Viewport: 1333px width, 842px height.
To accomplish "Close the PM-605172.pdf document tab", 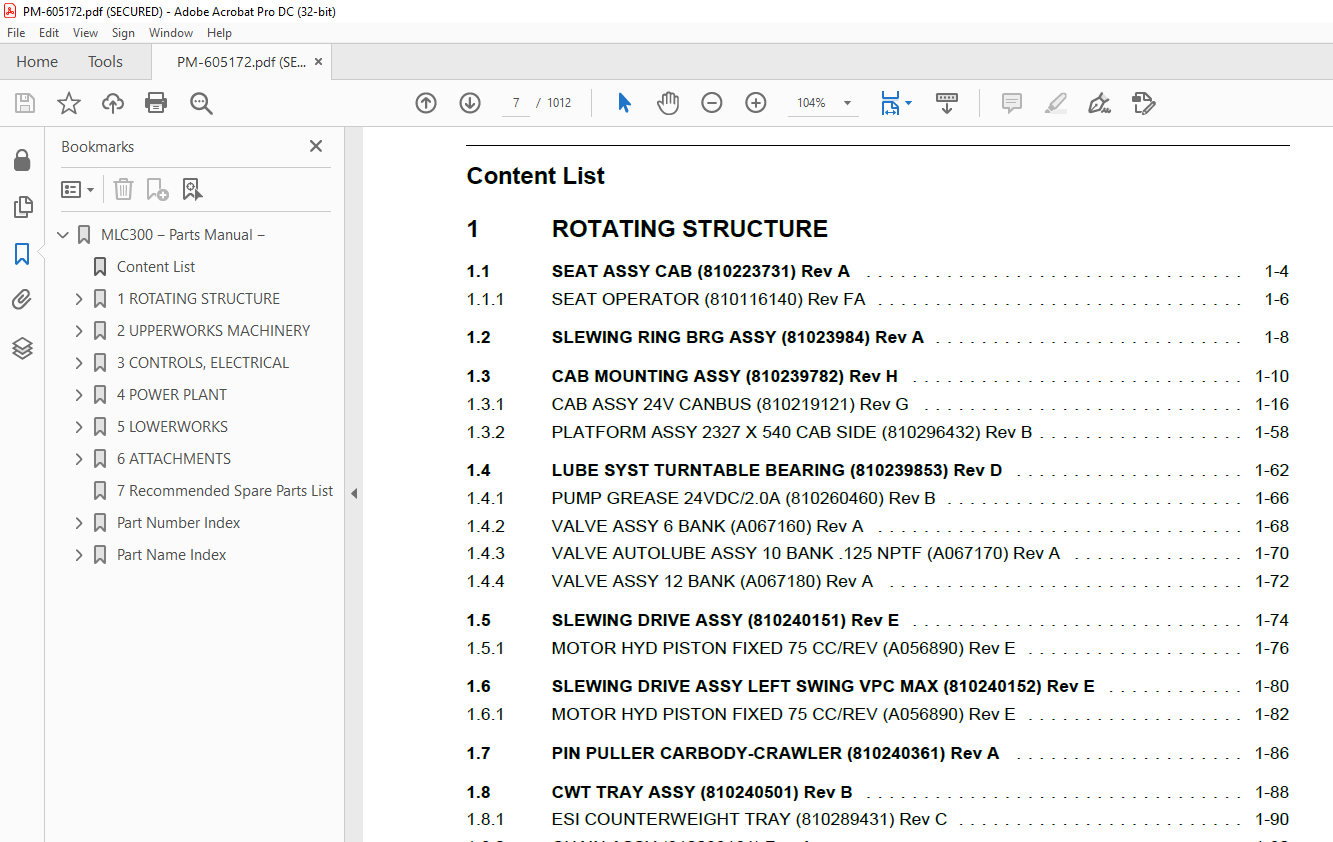I will (x=319, y=62).
